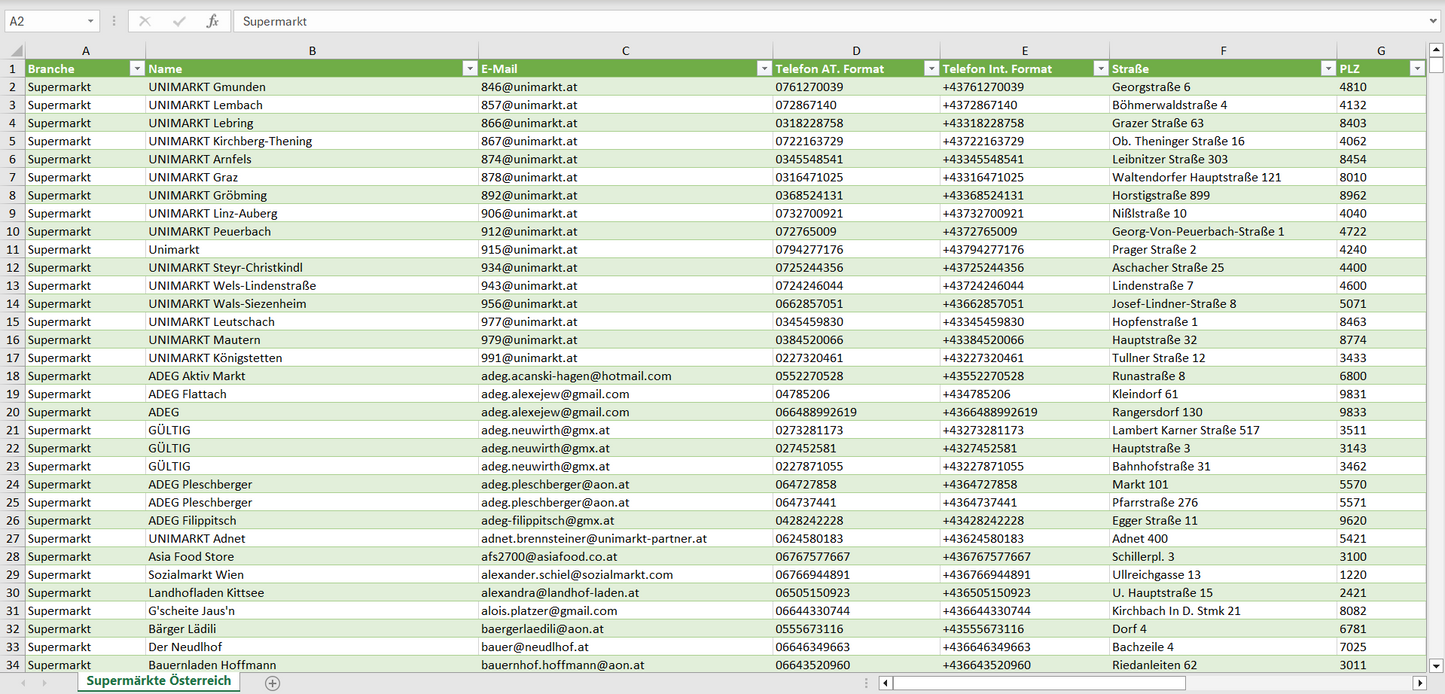Open the Straße column filter dropdown

(x=1328, y=69)
